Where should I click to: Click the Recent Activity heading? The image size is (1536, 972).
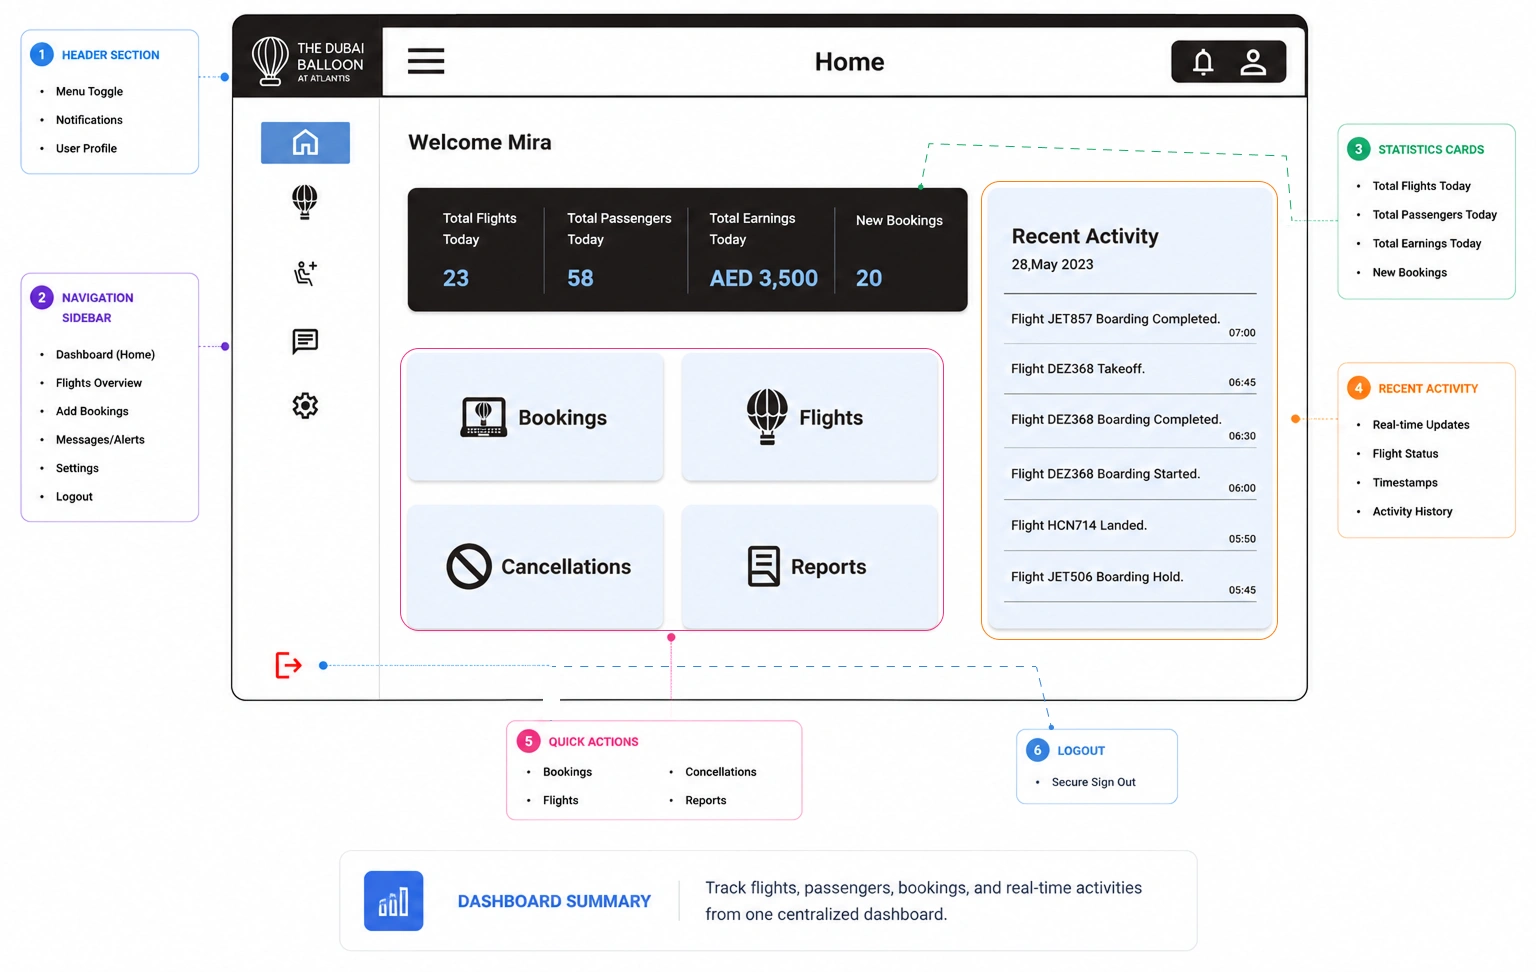(x=1085, y=236)
